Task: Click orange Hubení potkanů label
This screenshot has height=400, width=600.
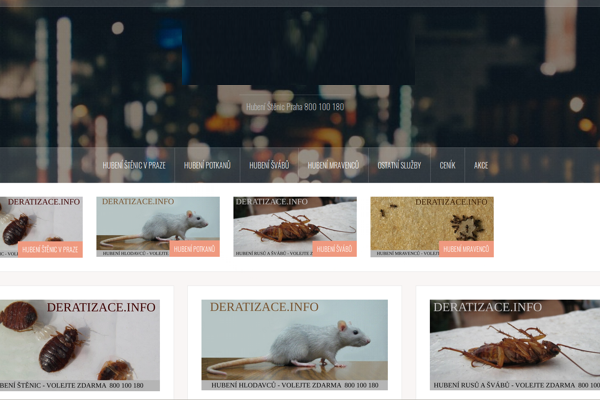Action: pos(194,249)
